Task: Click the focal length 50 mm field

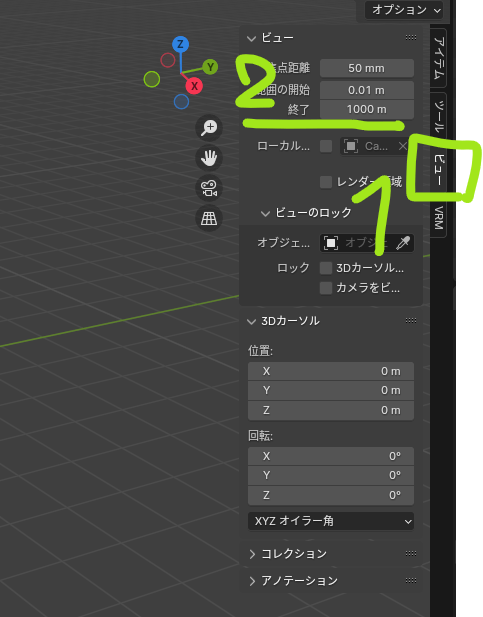Action: (367, 68)
